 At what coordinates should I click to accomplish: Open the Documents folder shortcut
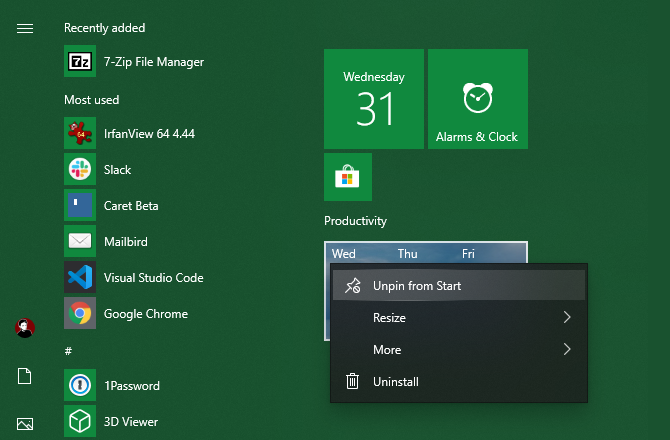25,376
